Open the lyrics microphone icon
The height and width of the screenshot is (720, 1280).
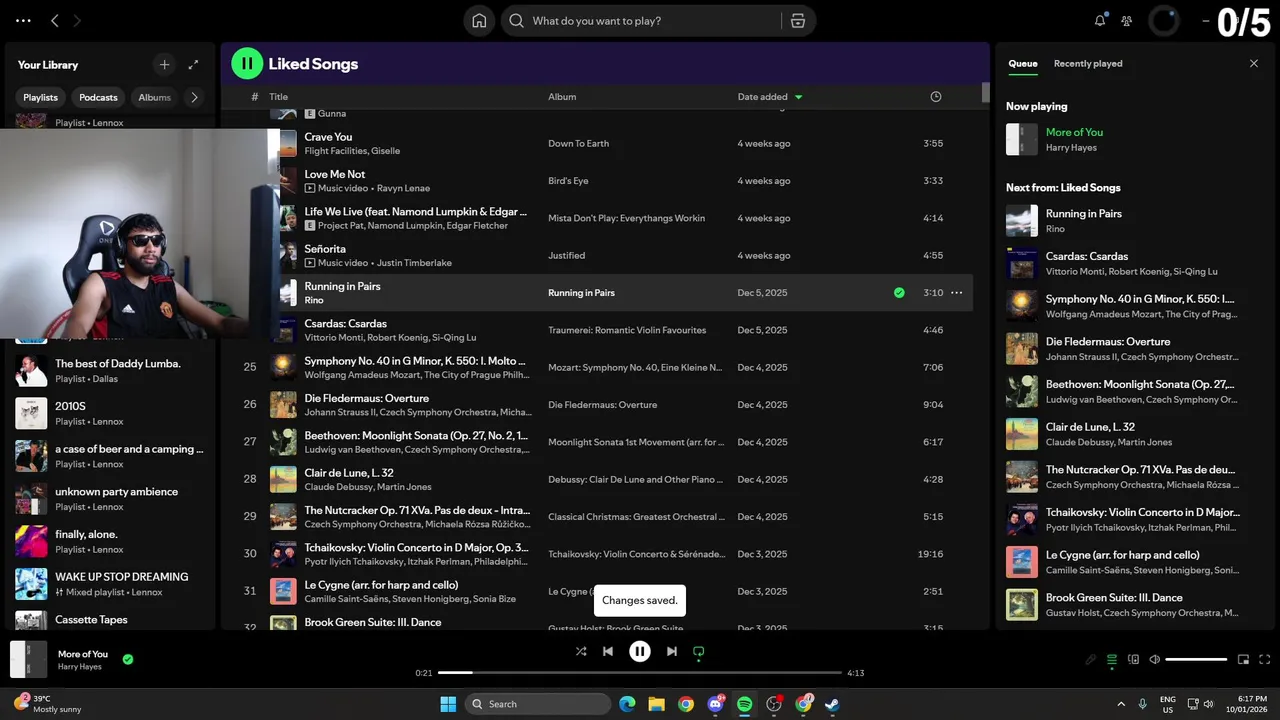pos(1090,659)
